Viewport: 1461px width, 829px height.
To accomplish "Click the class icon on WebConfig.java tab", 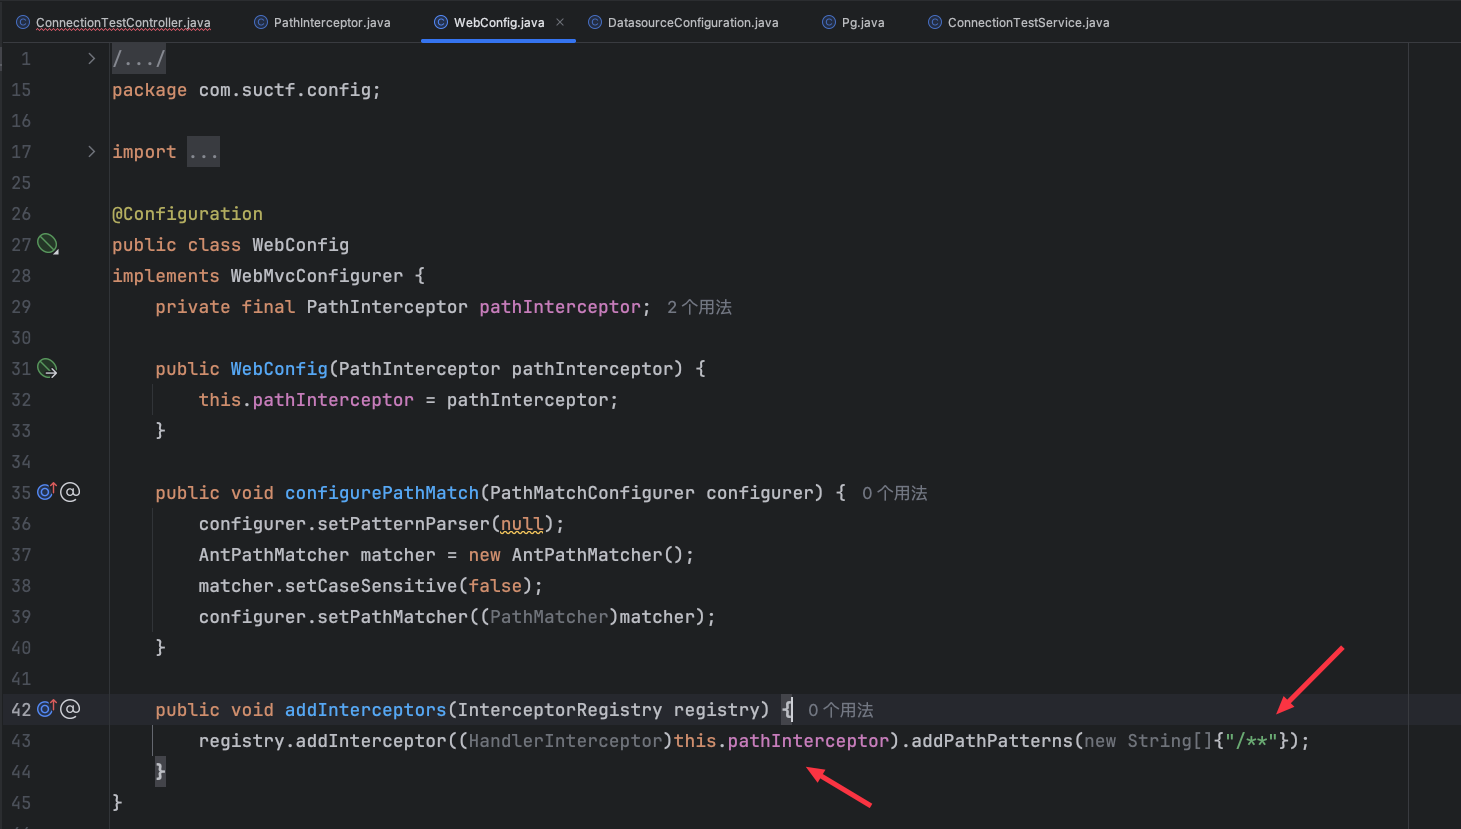I will [441, 22].
